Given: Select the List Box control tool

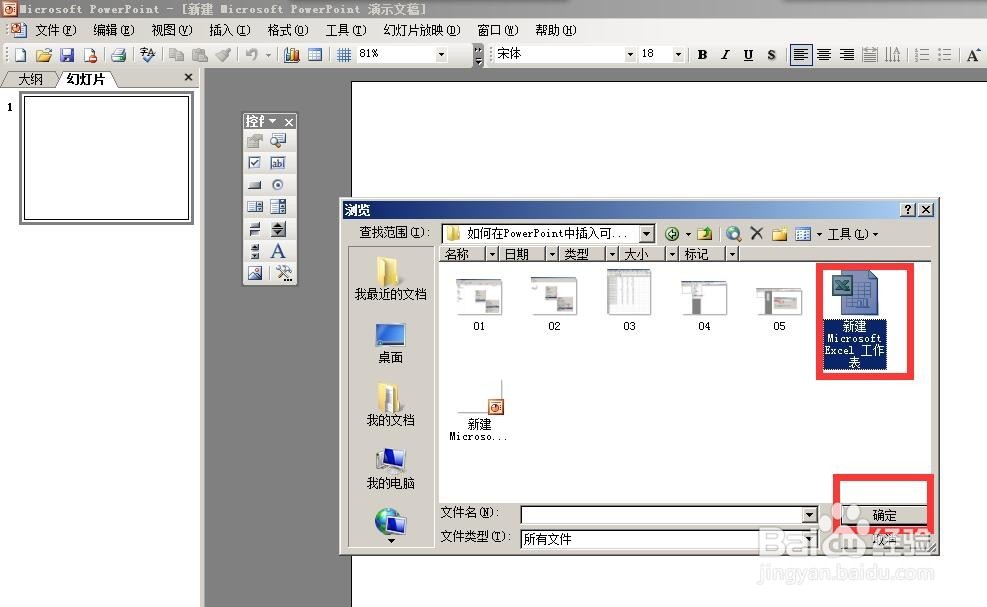Looking at the screenshot, I should tap(254, 207).
